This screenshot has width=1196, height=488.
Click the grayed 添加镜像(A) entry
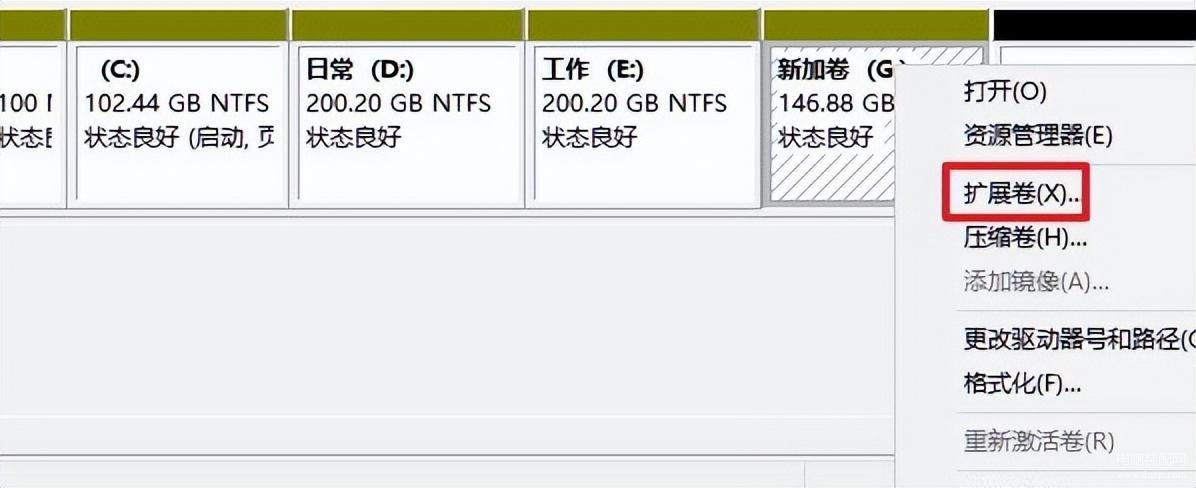[1036, 282]
